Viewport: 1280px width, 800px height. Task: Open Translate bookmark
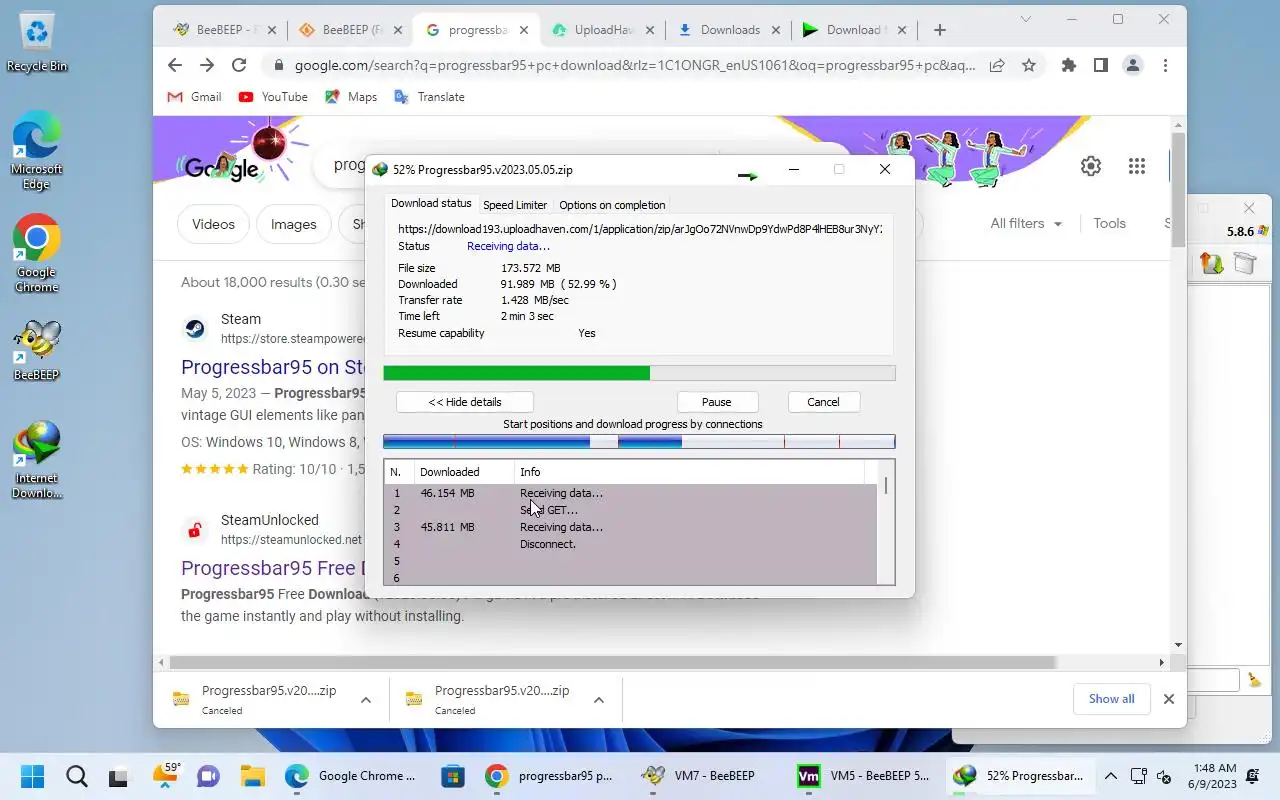[430, 97]
